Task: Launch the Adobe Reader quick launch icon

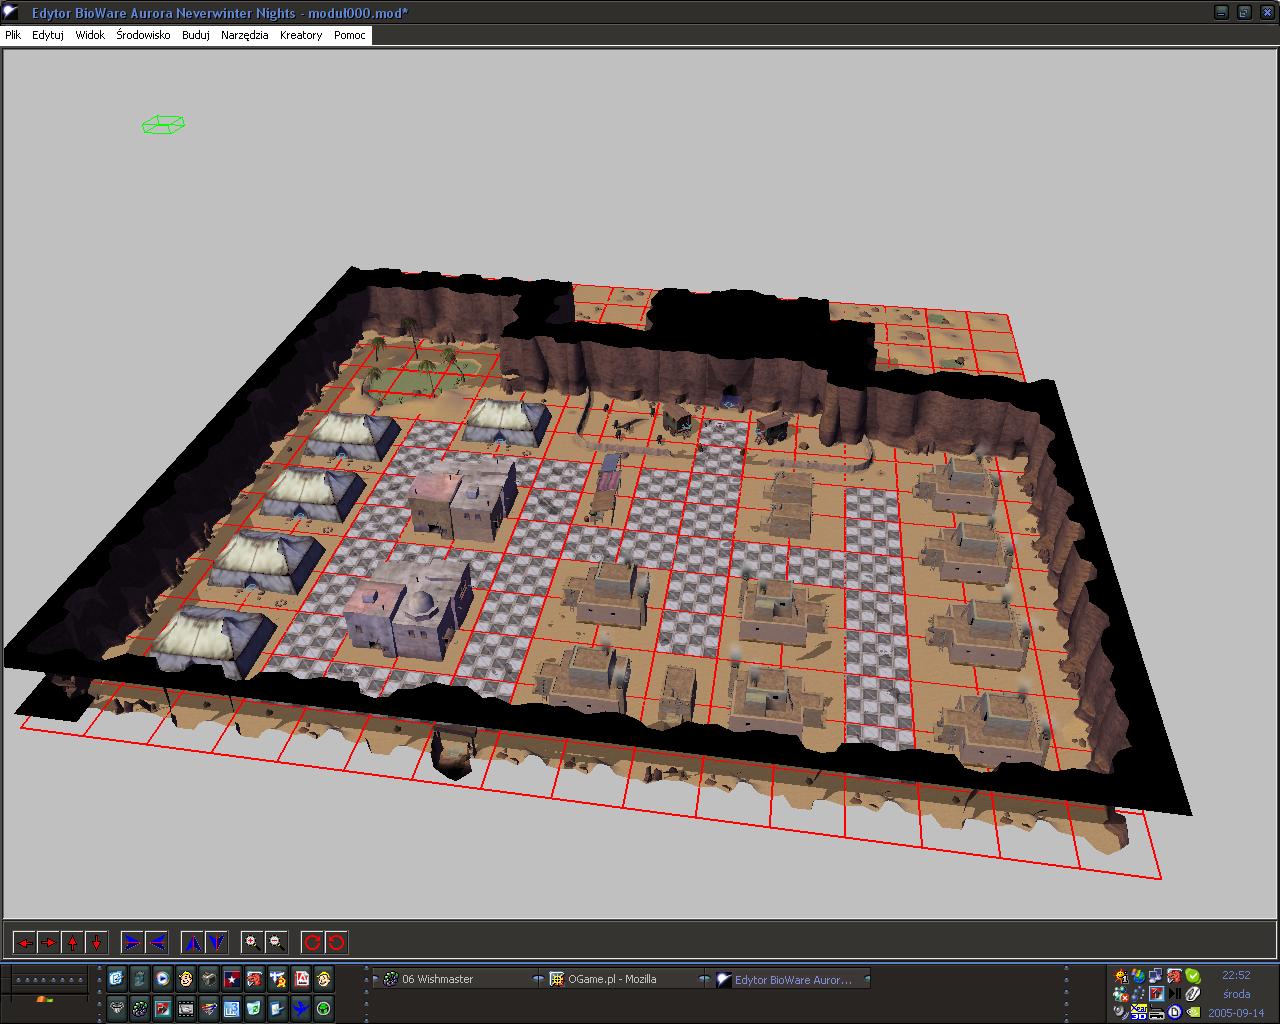Action: pyautogui.click(x=301, y=978)
